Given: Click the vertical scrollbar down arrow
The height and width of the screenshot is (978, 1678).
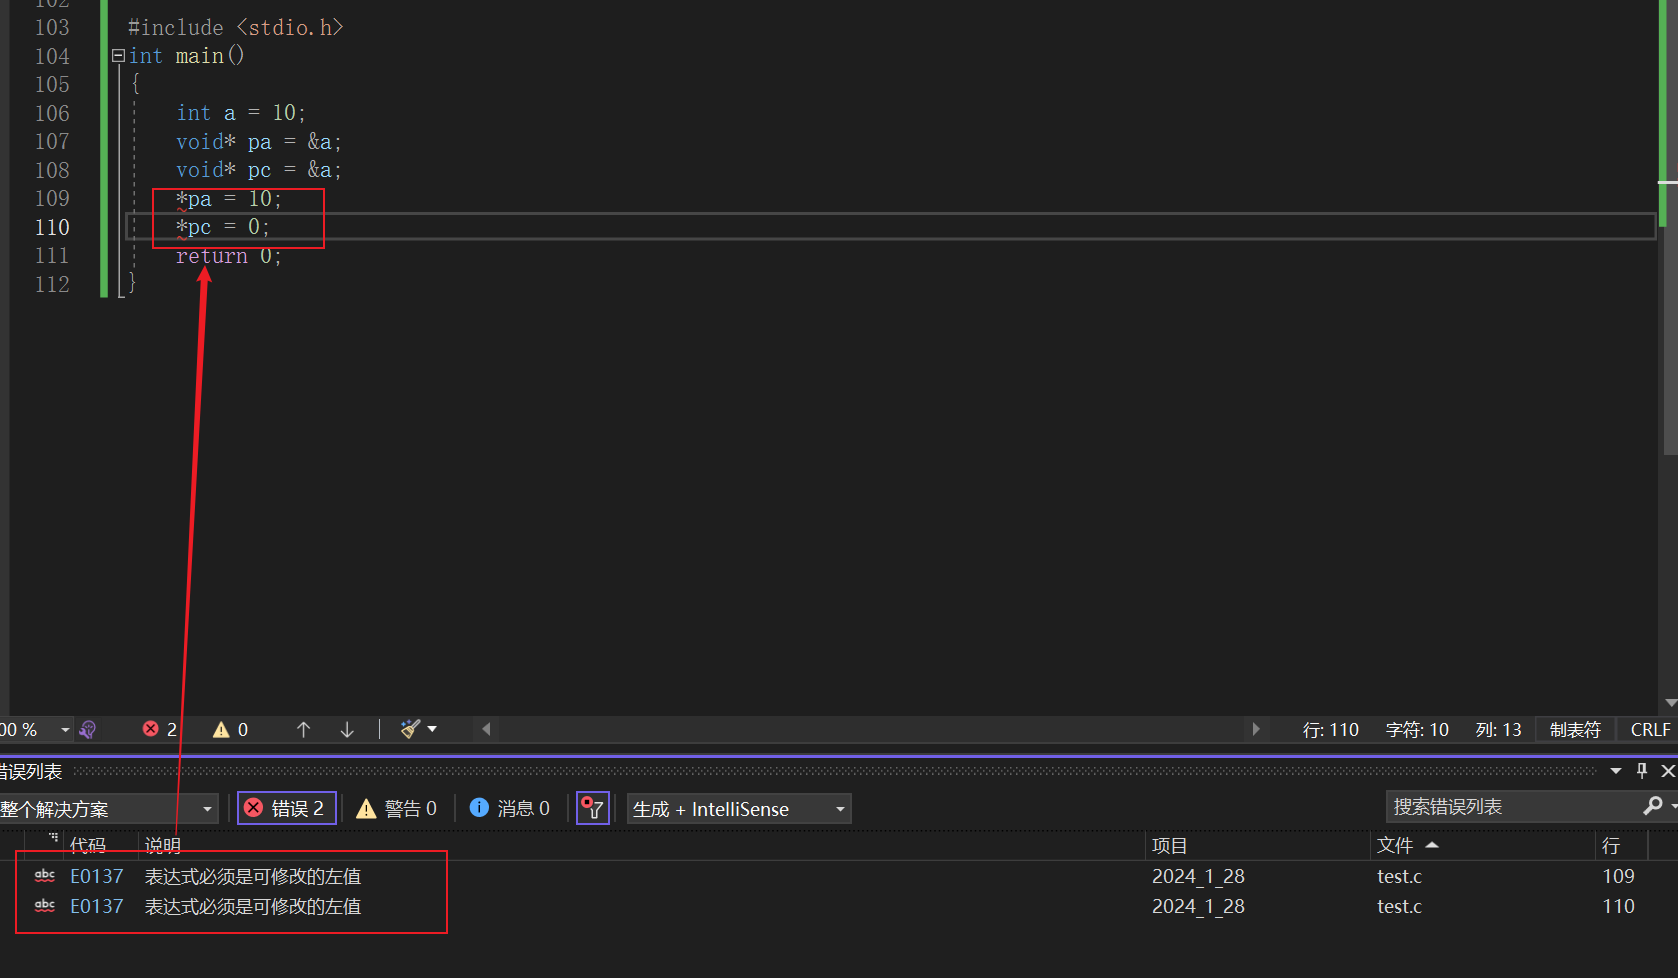Looking at the screenshot, I should point(1670,703).
